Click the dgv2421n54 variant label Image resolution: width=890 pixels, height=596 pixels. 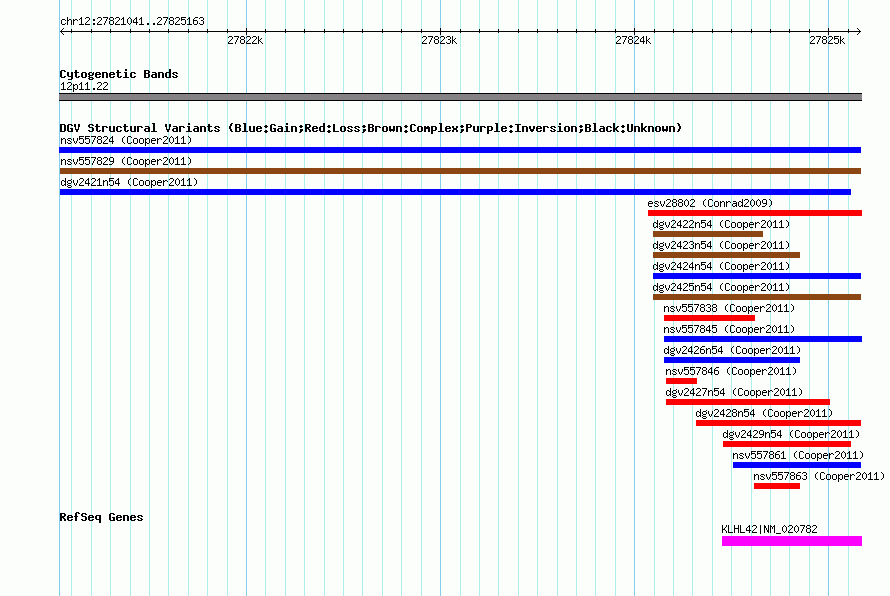point(129,182)
